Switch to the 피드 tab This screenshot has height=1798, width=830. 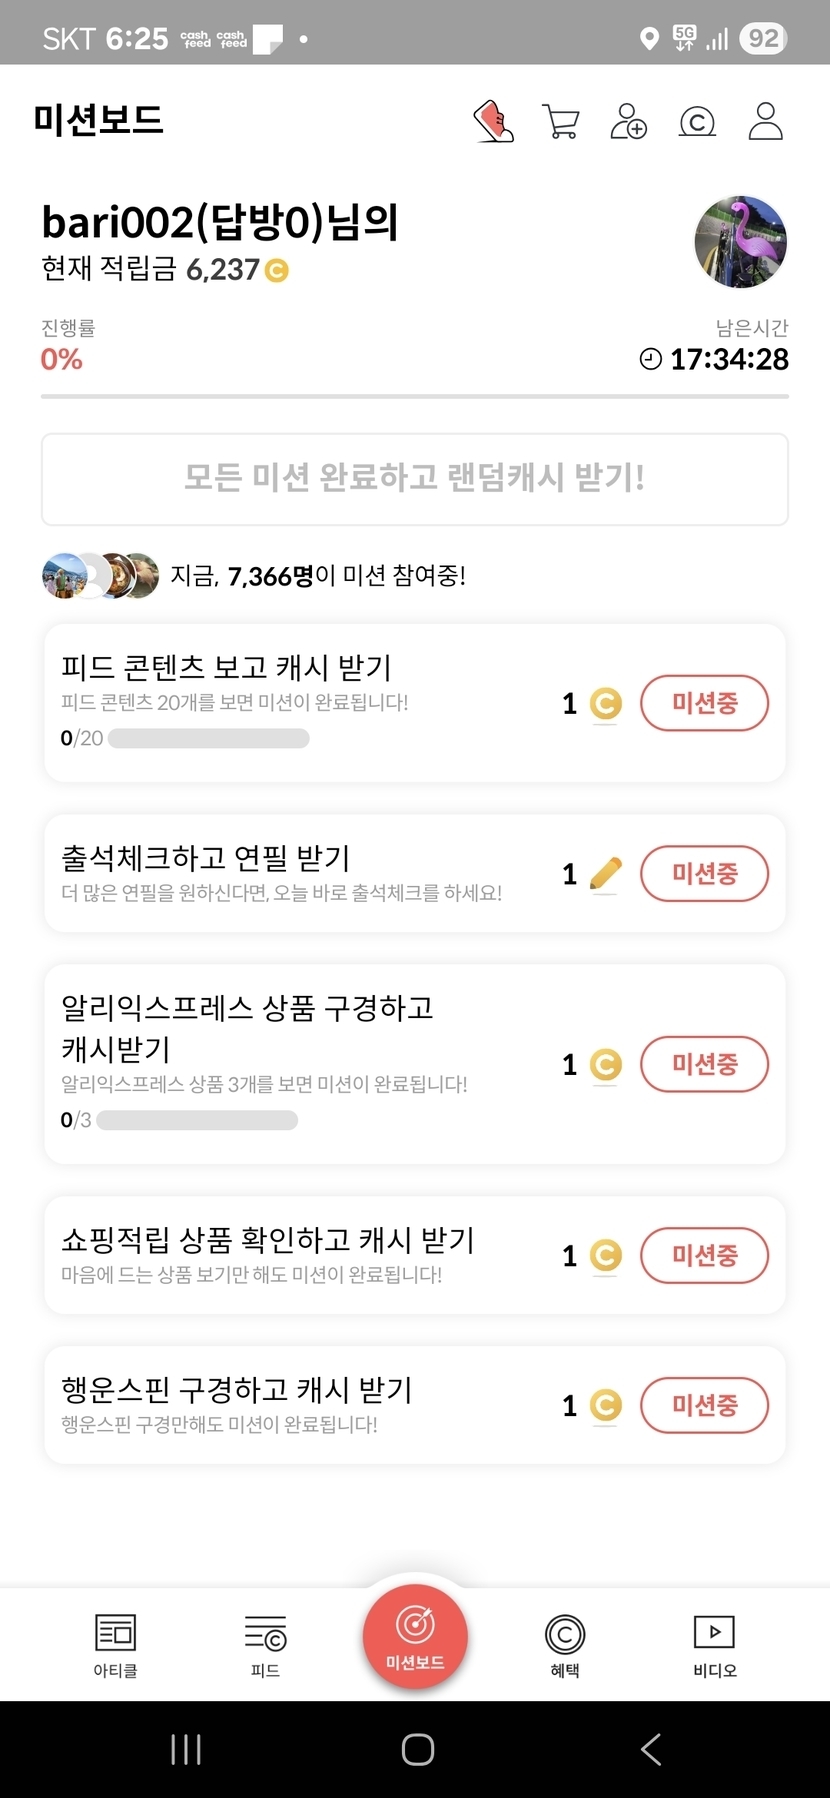click(x=265, y=1645)
